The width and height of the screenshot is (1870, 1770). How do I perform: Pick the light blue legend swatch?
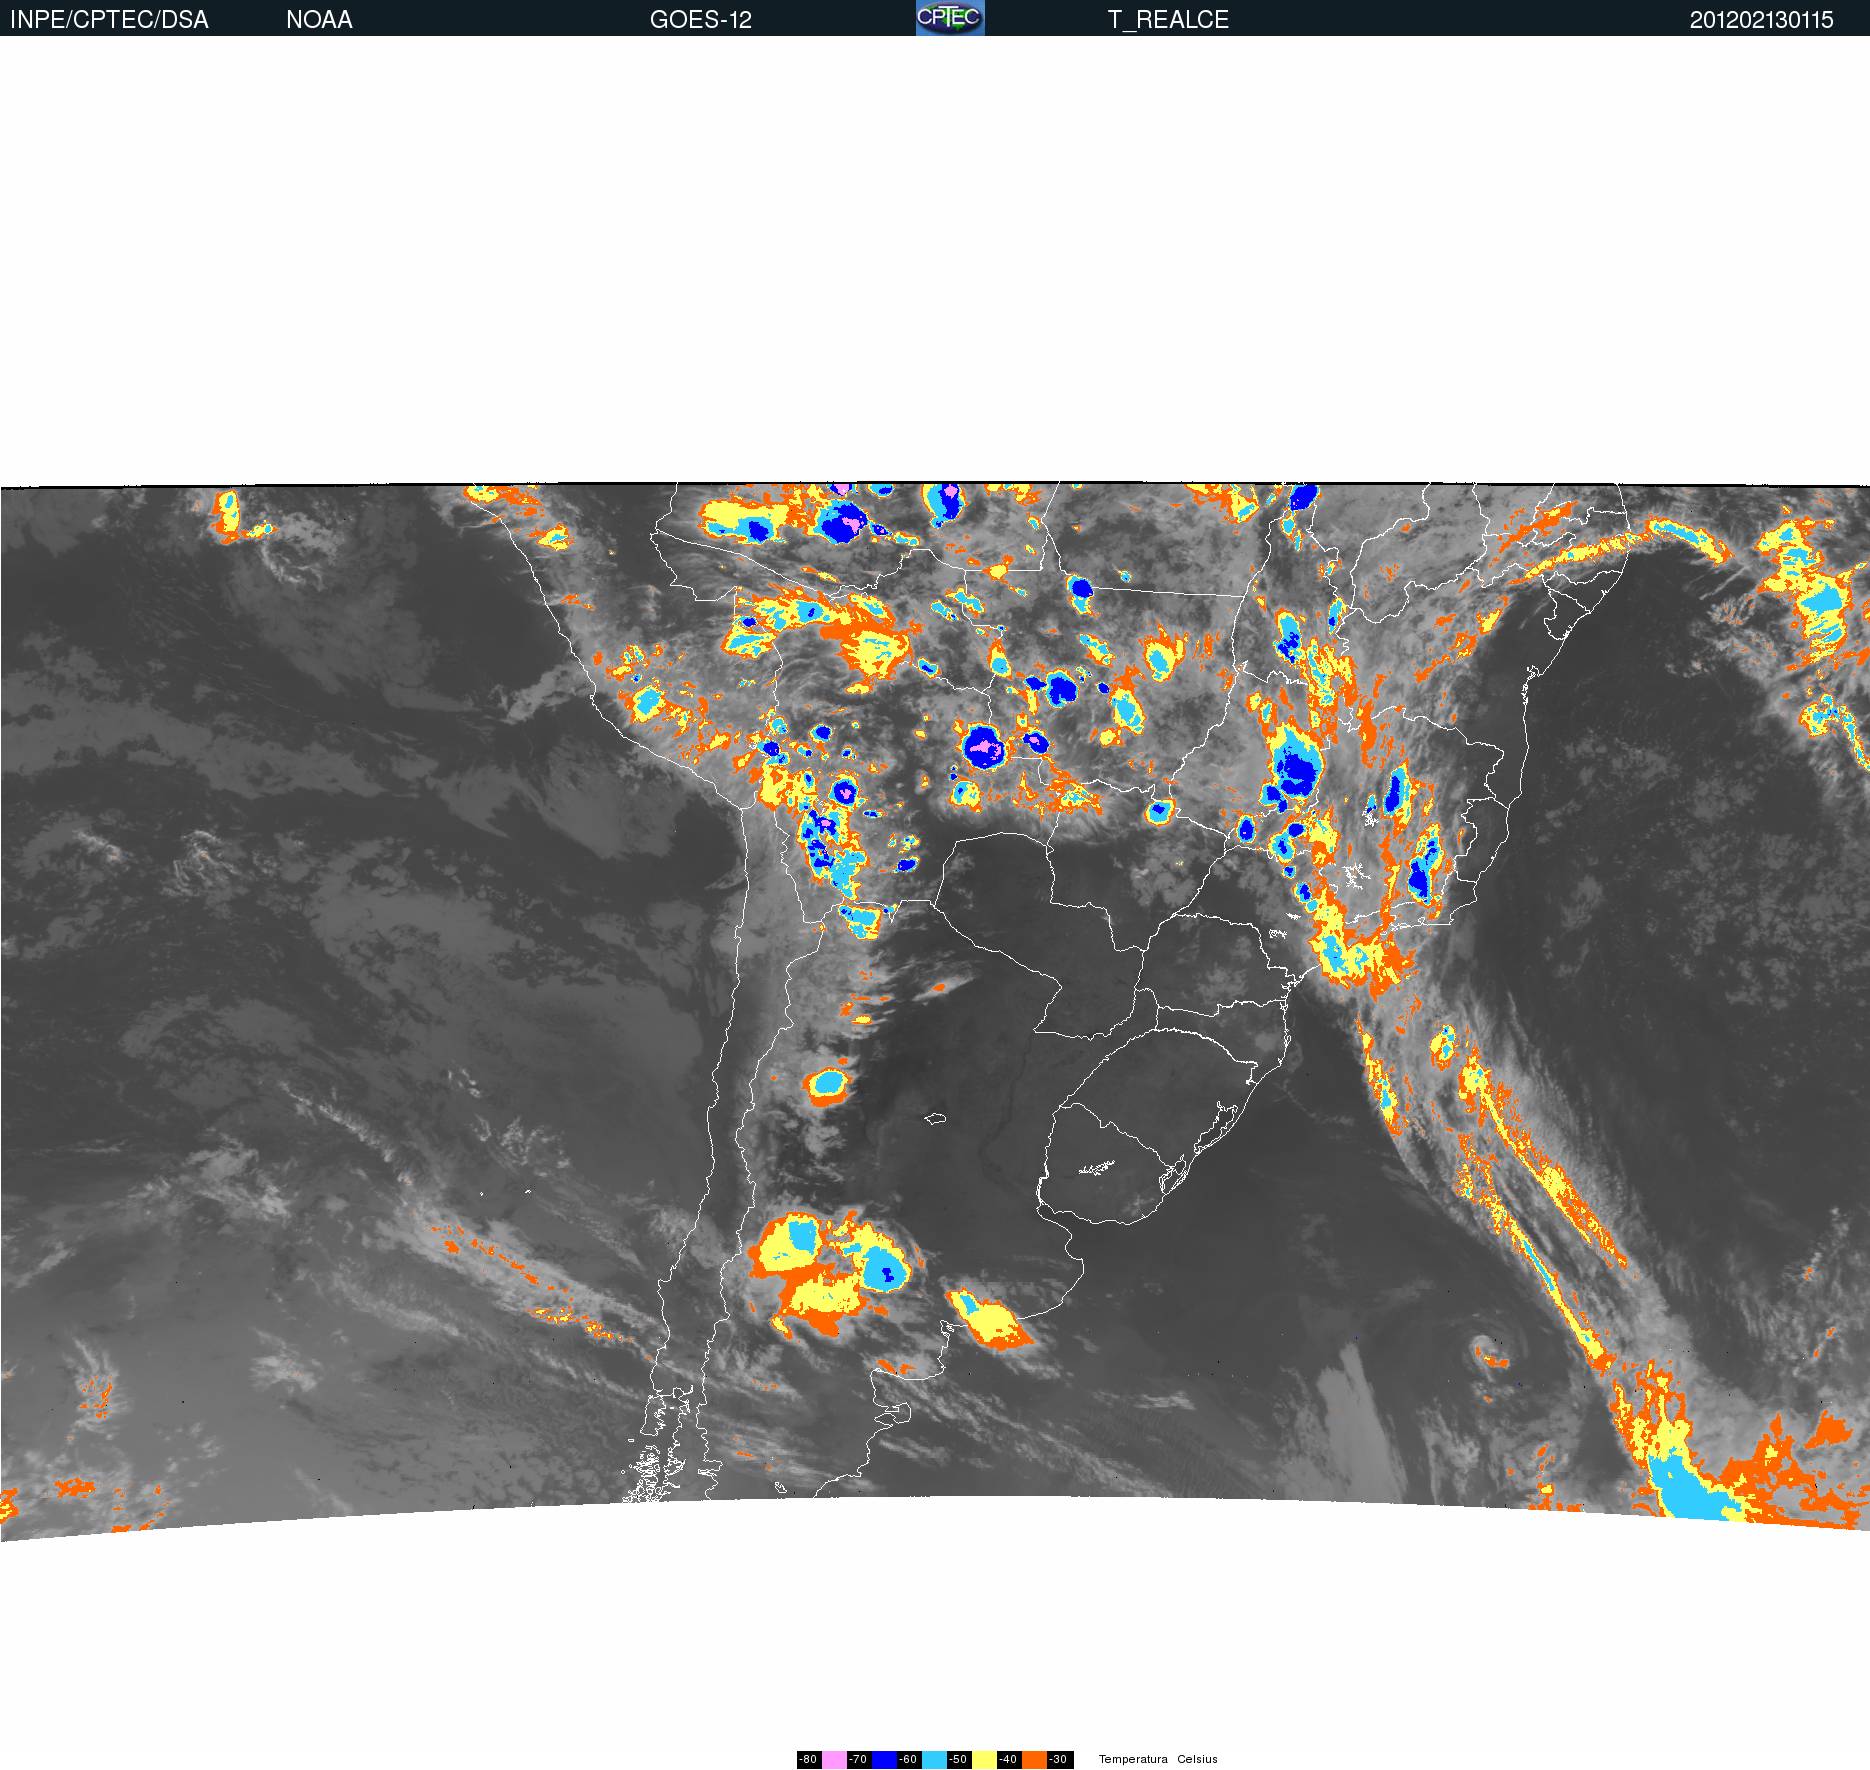pyautogui.click(x=934, y=1759)
